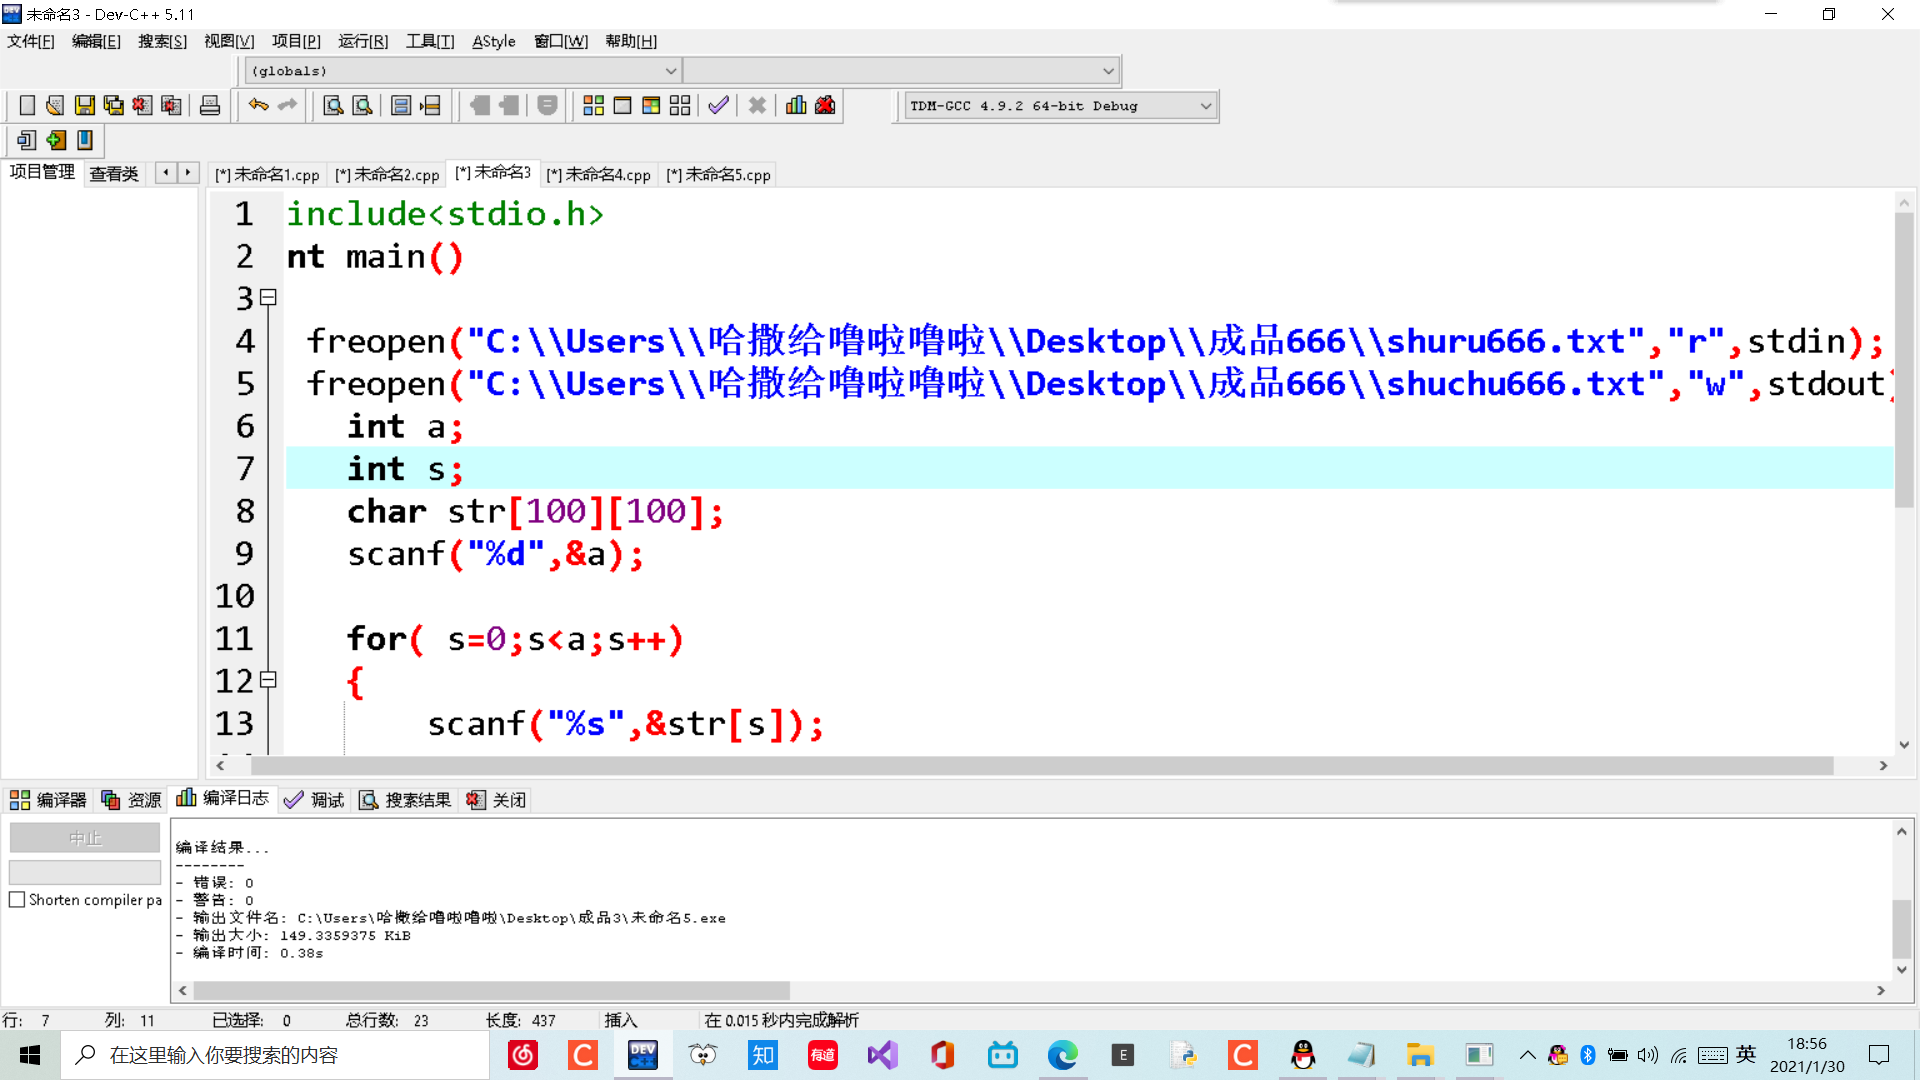This screenshot has width=1920, height=1080.
Task: Click the syntax check checkmark icon
Action: click(x=718, y=106)
